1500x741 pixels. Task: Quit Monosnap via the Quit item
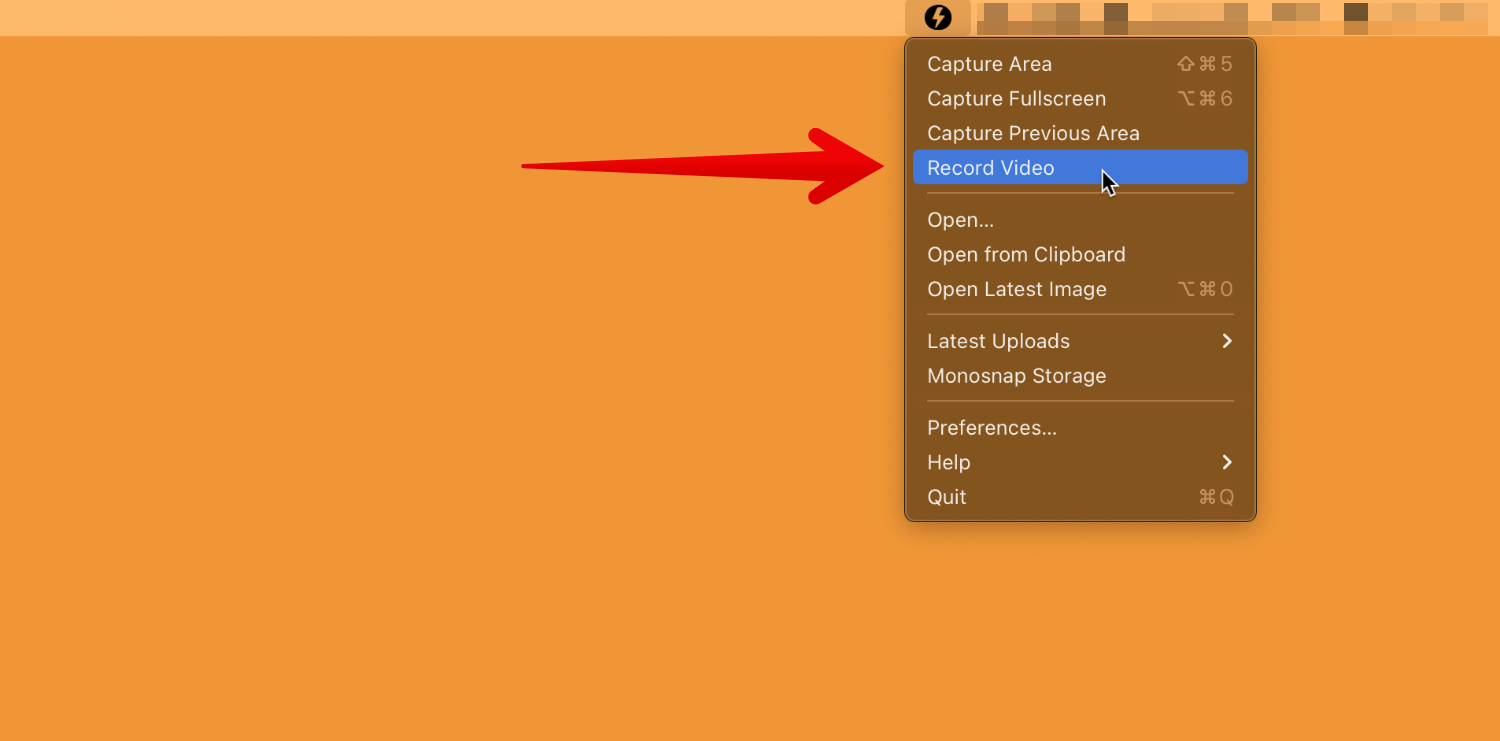pos(946,498)
